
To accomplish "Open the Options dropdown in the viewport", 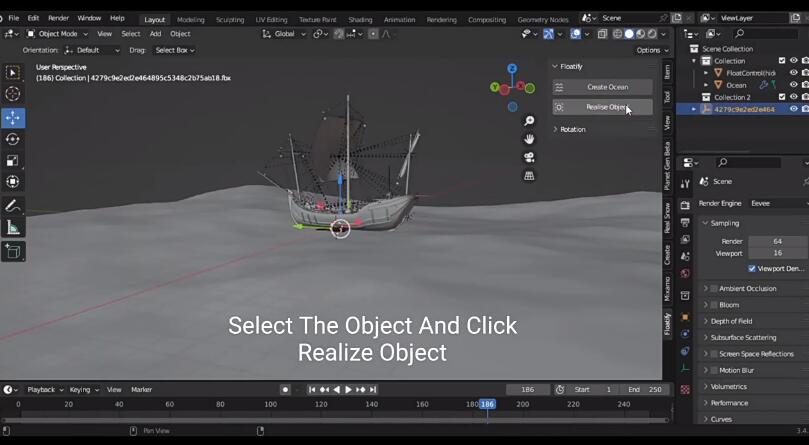I will (x=652, y=50).
